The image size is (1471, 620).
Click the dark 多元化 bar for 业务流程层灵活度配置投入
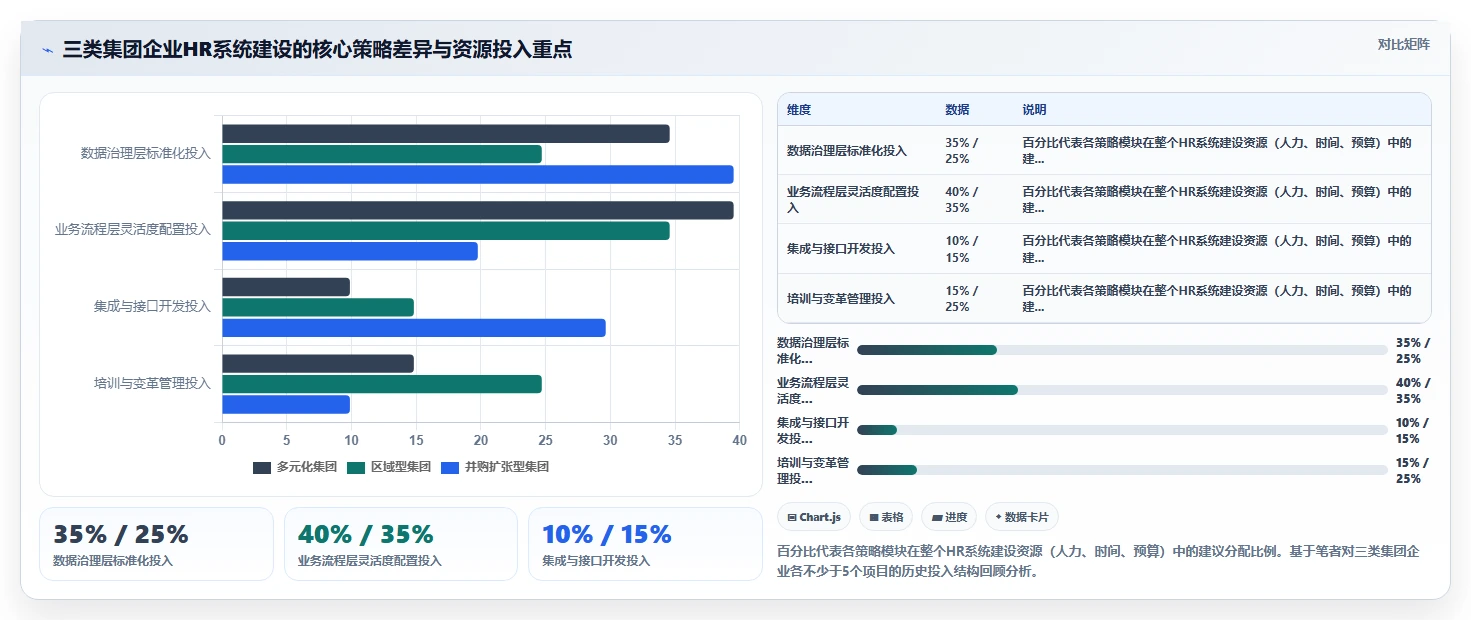pyautogui.click(x=478, y=211)
